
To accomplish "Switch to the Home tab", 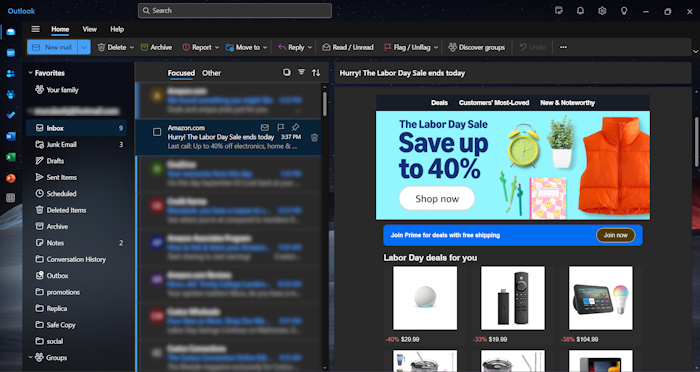I will (x=60, y=29).
